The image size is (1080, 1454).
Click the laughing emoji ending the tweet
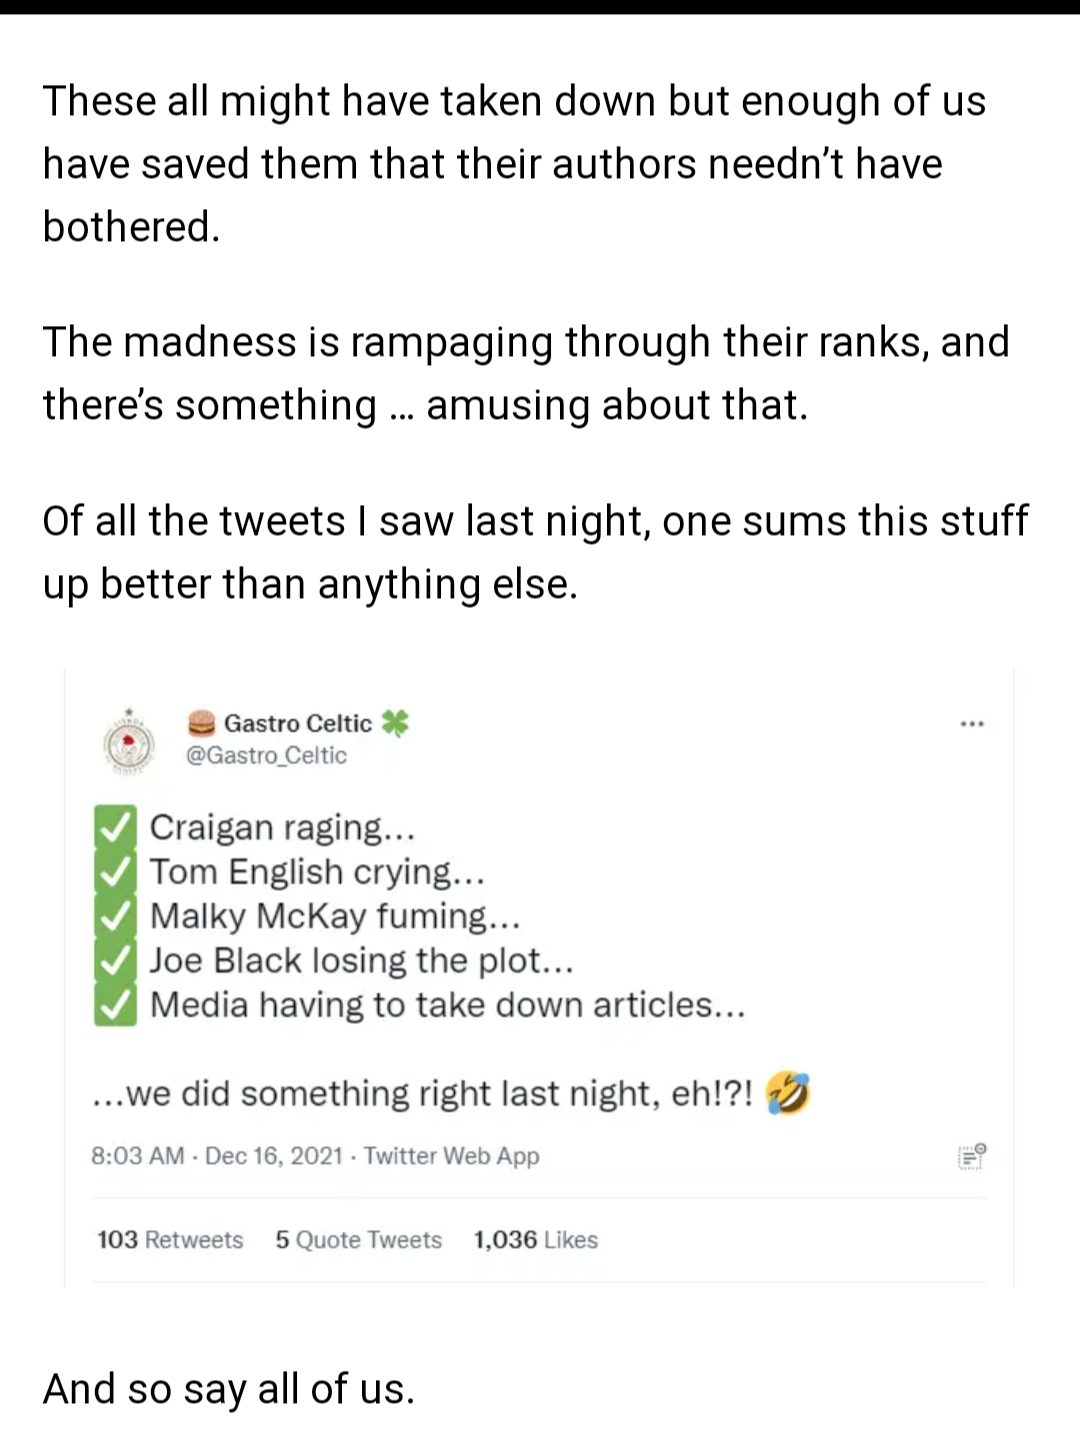point(787,1093)
